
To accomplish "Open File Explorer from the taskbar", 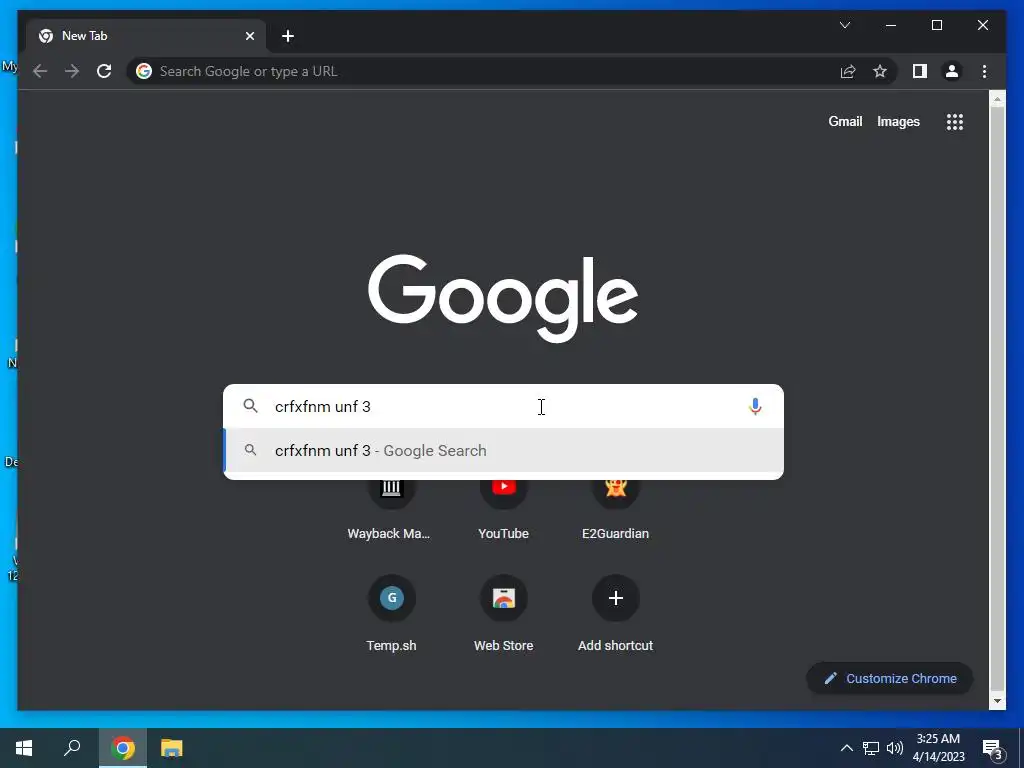I will [x=171, y=748].
